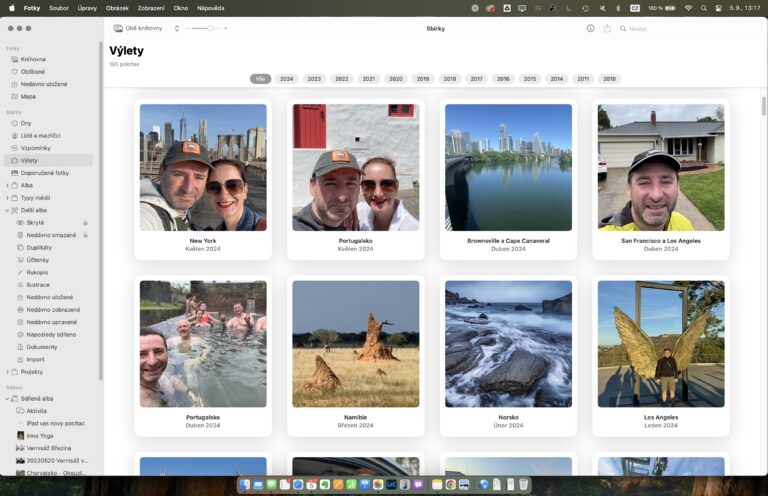Open Naposledy sdíleno album

click(x=51, y=335)
